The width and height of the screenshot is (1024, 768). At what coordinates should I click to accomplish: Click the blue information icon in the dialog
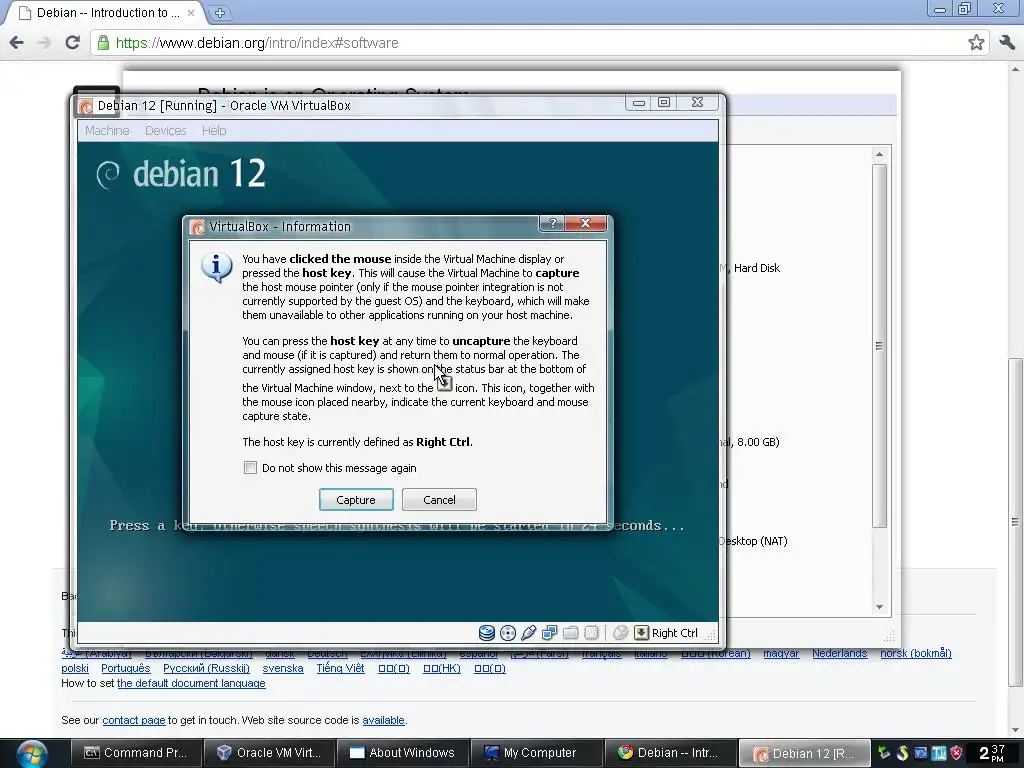coord(216,268)
